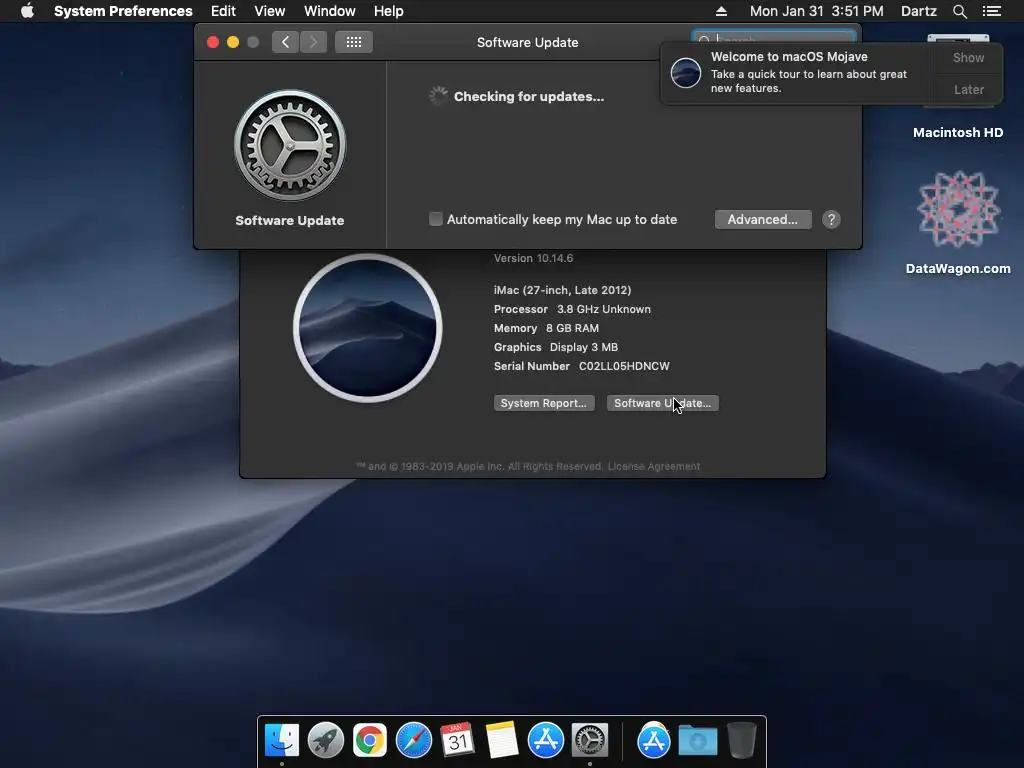Click the date and time in menu bar
This screenshot has height=768, width=1024.
pos(816,11)
